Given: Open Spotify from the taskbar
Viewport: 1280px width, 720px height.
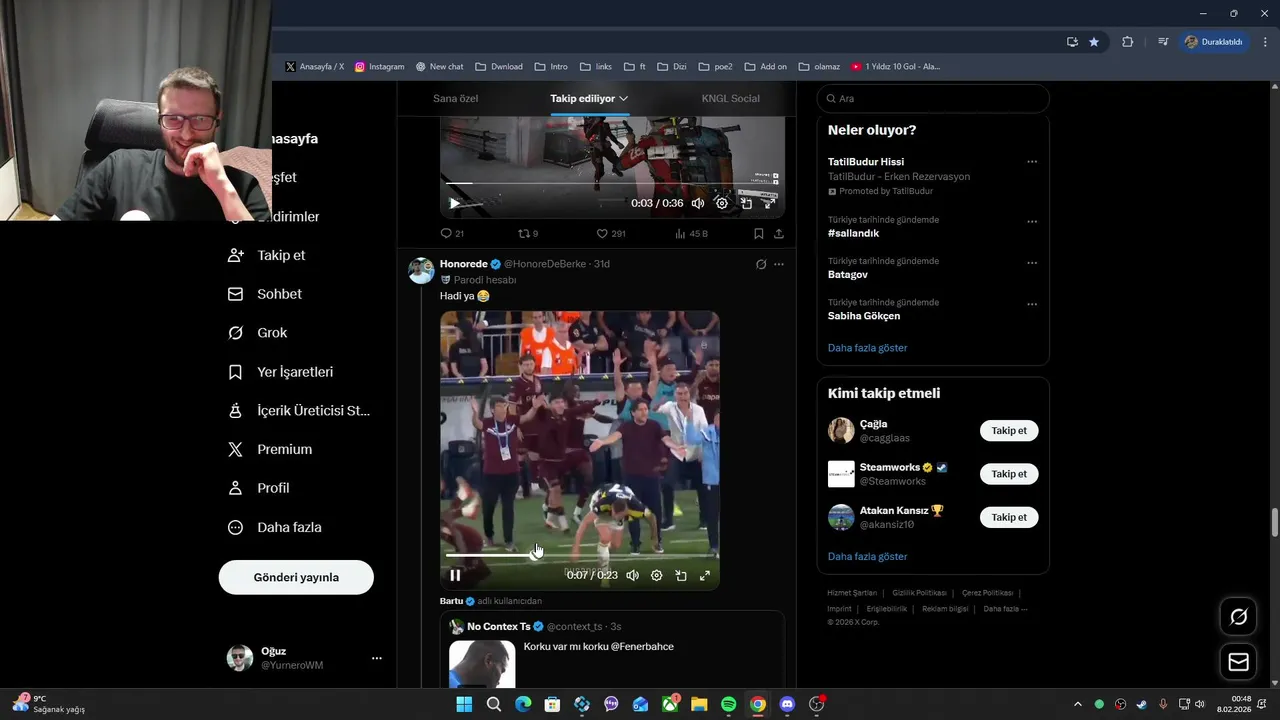Looking at the screenshot, I should pos(729,704).
